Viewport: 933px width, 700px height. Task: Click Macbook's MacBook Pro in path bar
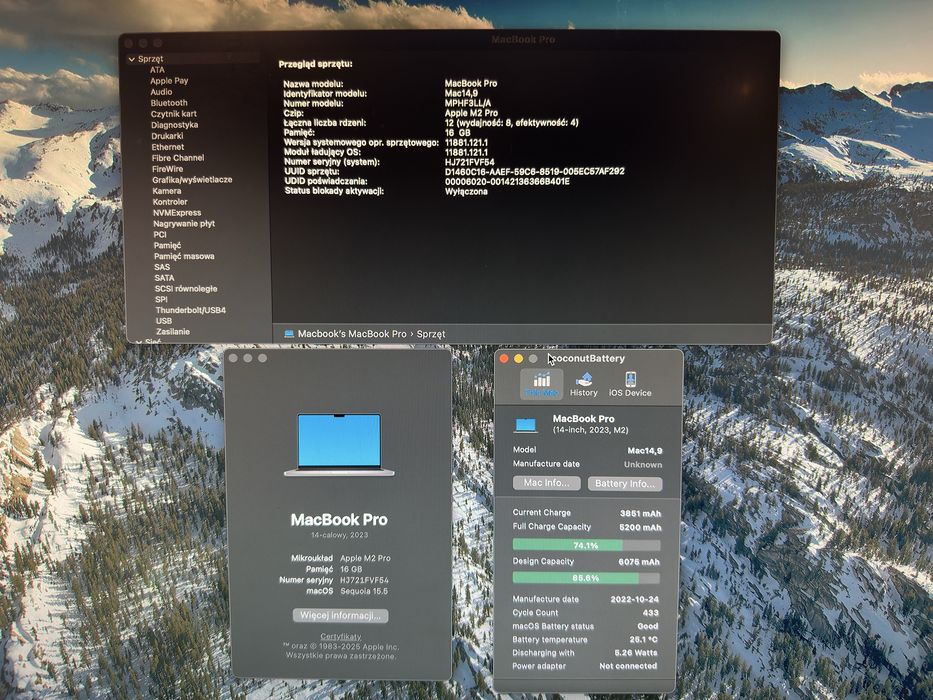tap(352, 333)
